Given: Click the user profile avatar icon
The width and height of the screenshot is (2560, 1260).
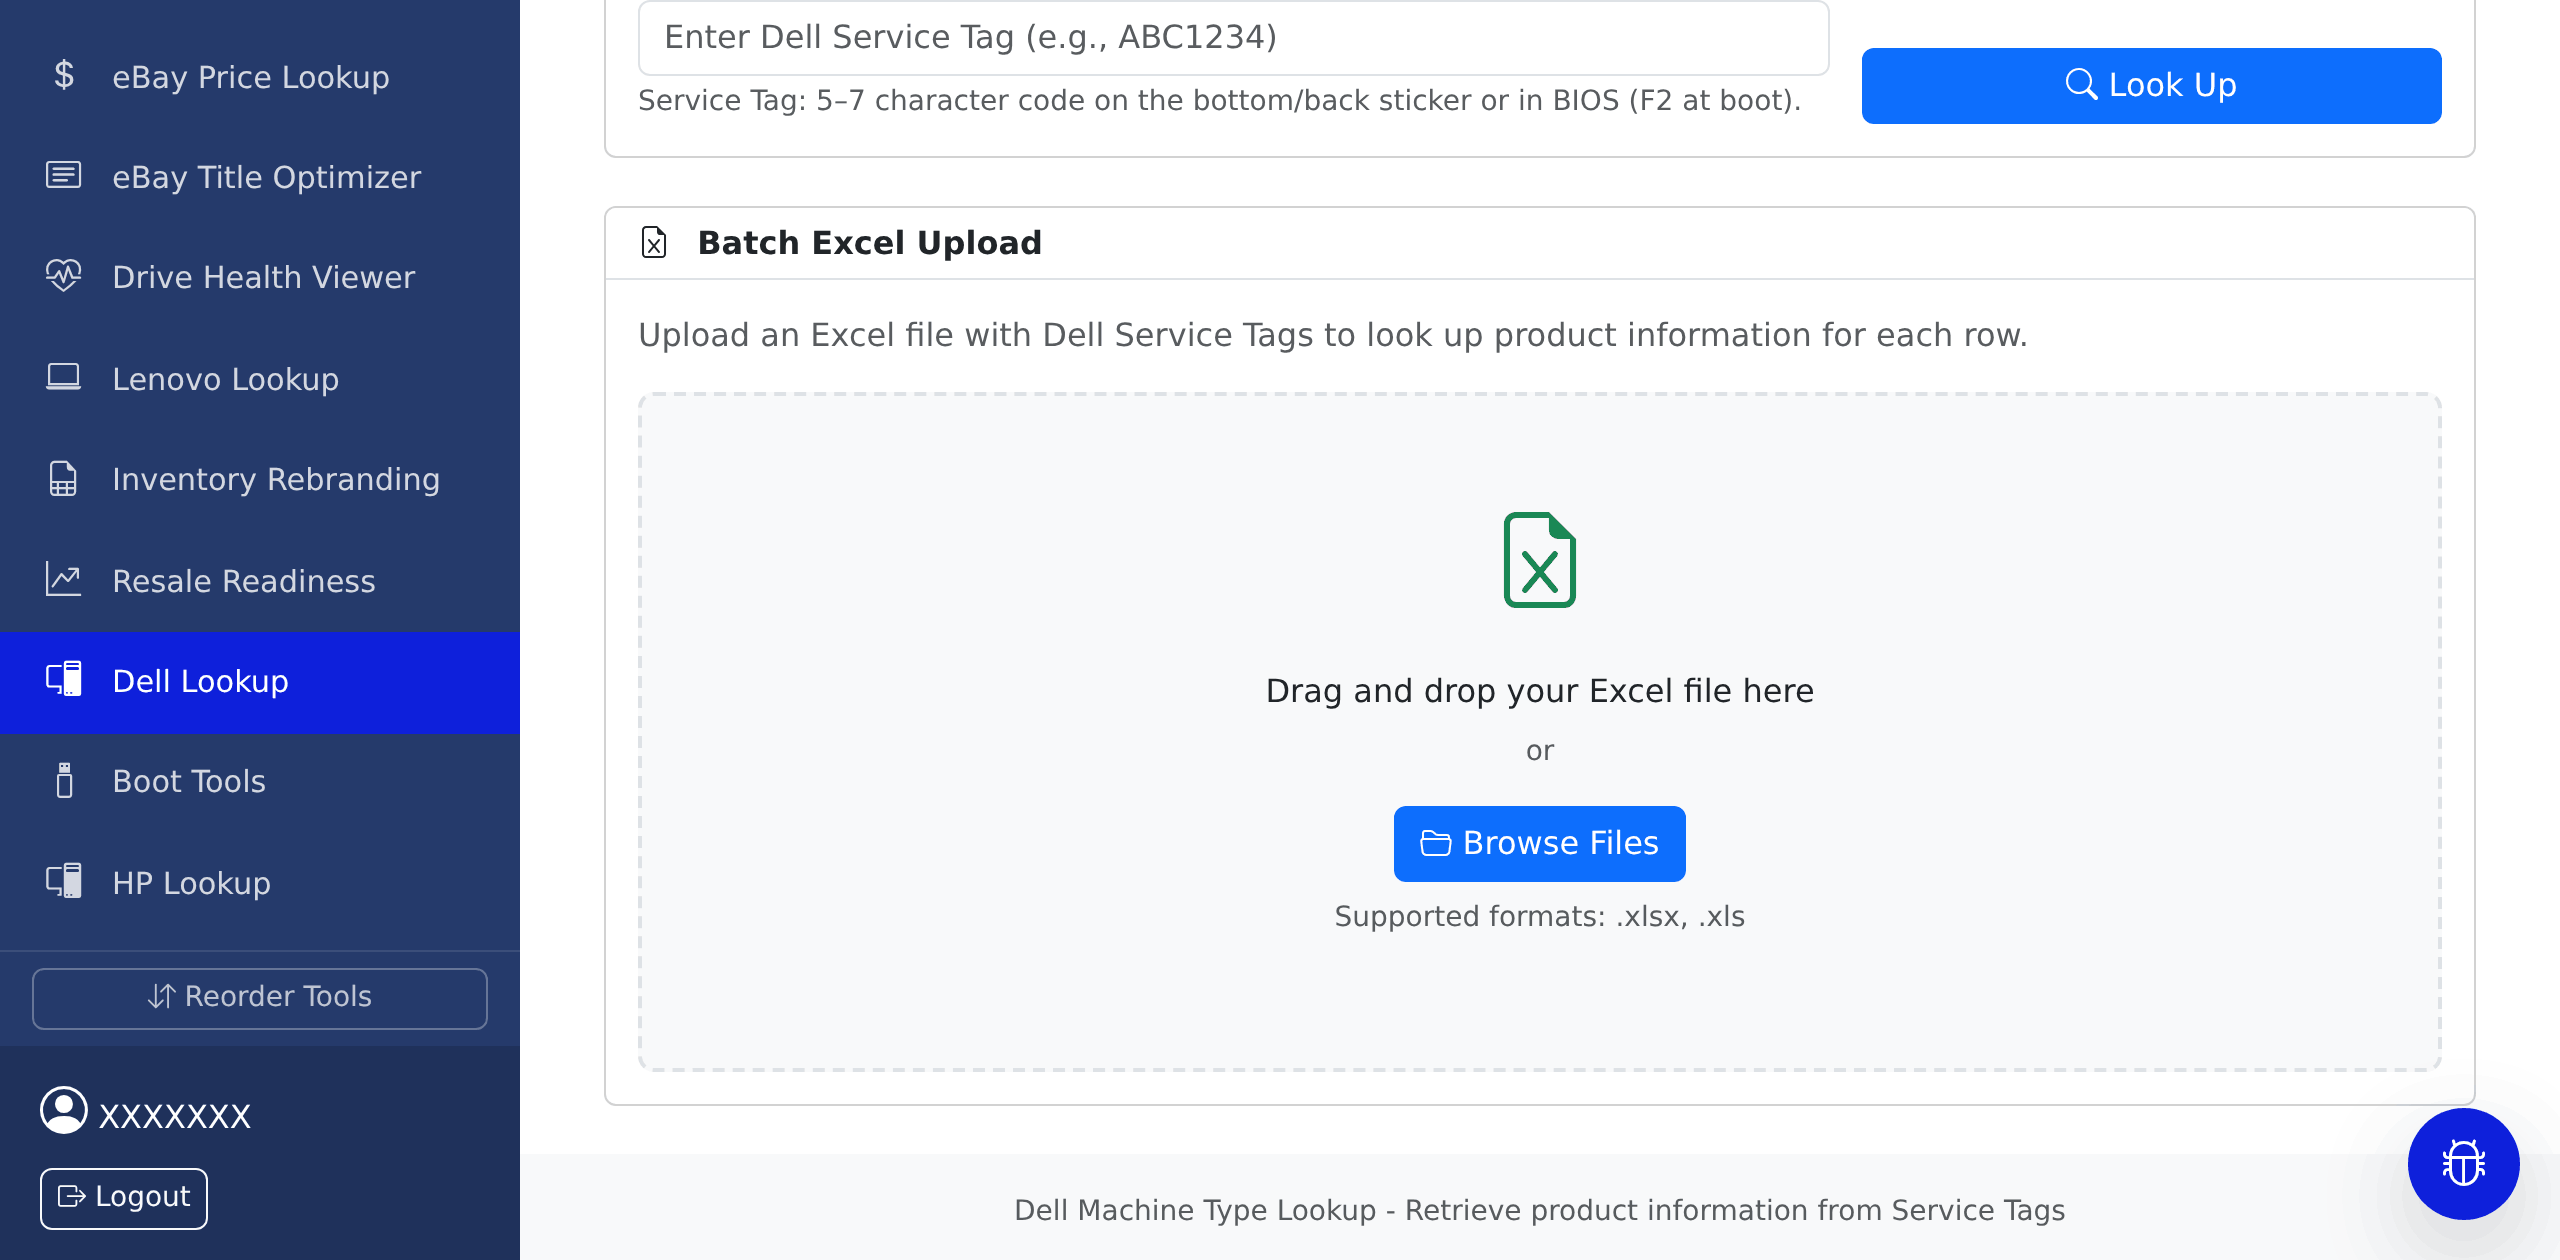Looking at the screenshot, I should tap(64, 1110).
